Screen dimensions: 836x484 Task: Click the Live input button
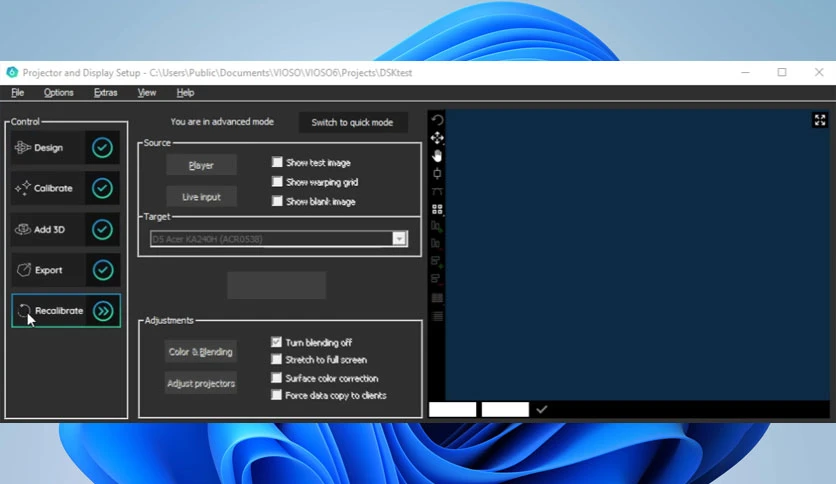(x=201, y=197)
